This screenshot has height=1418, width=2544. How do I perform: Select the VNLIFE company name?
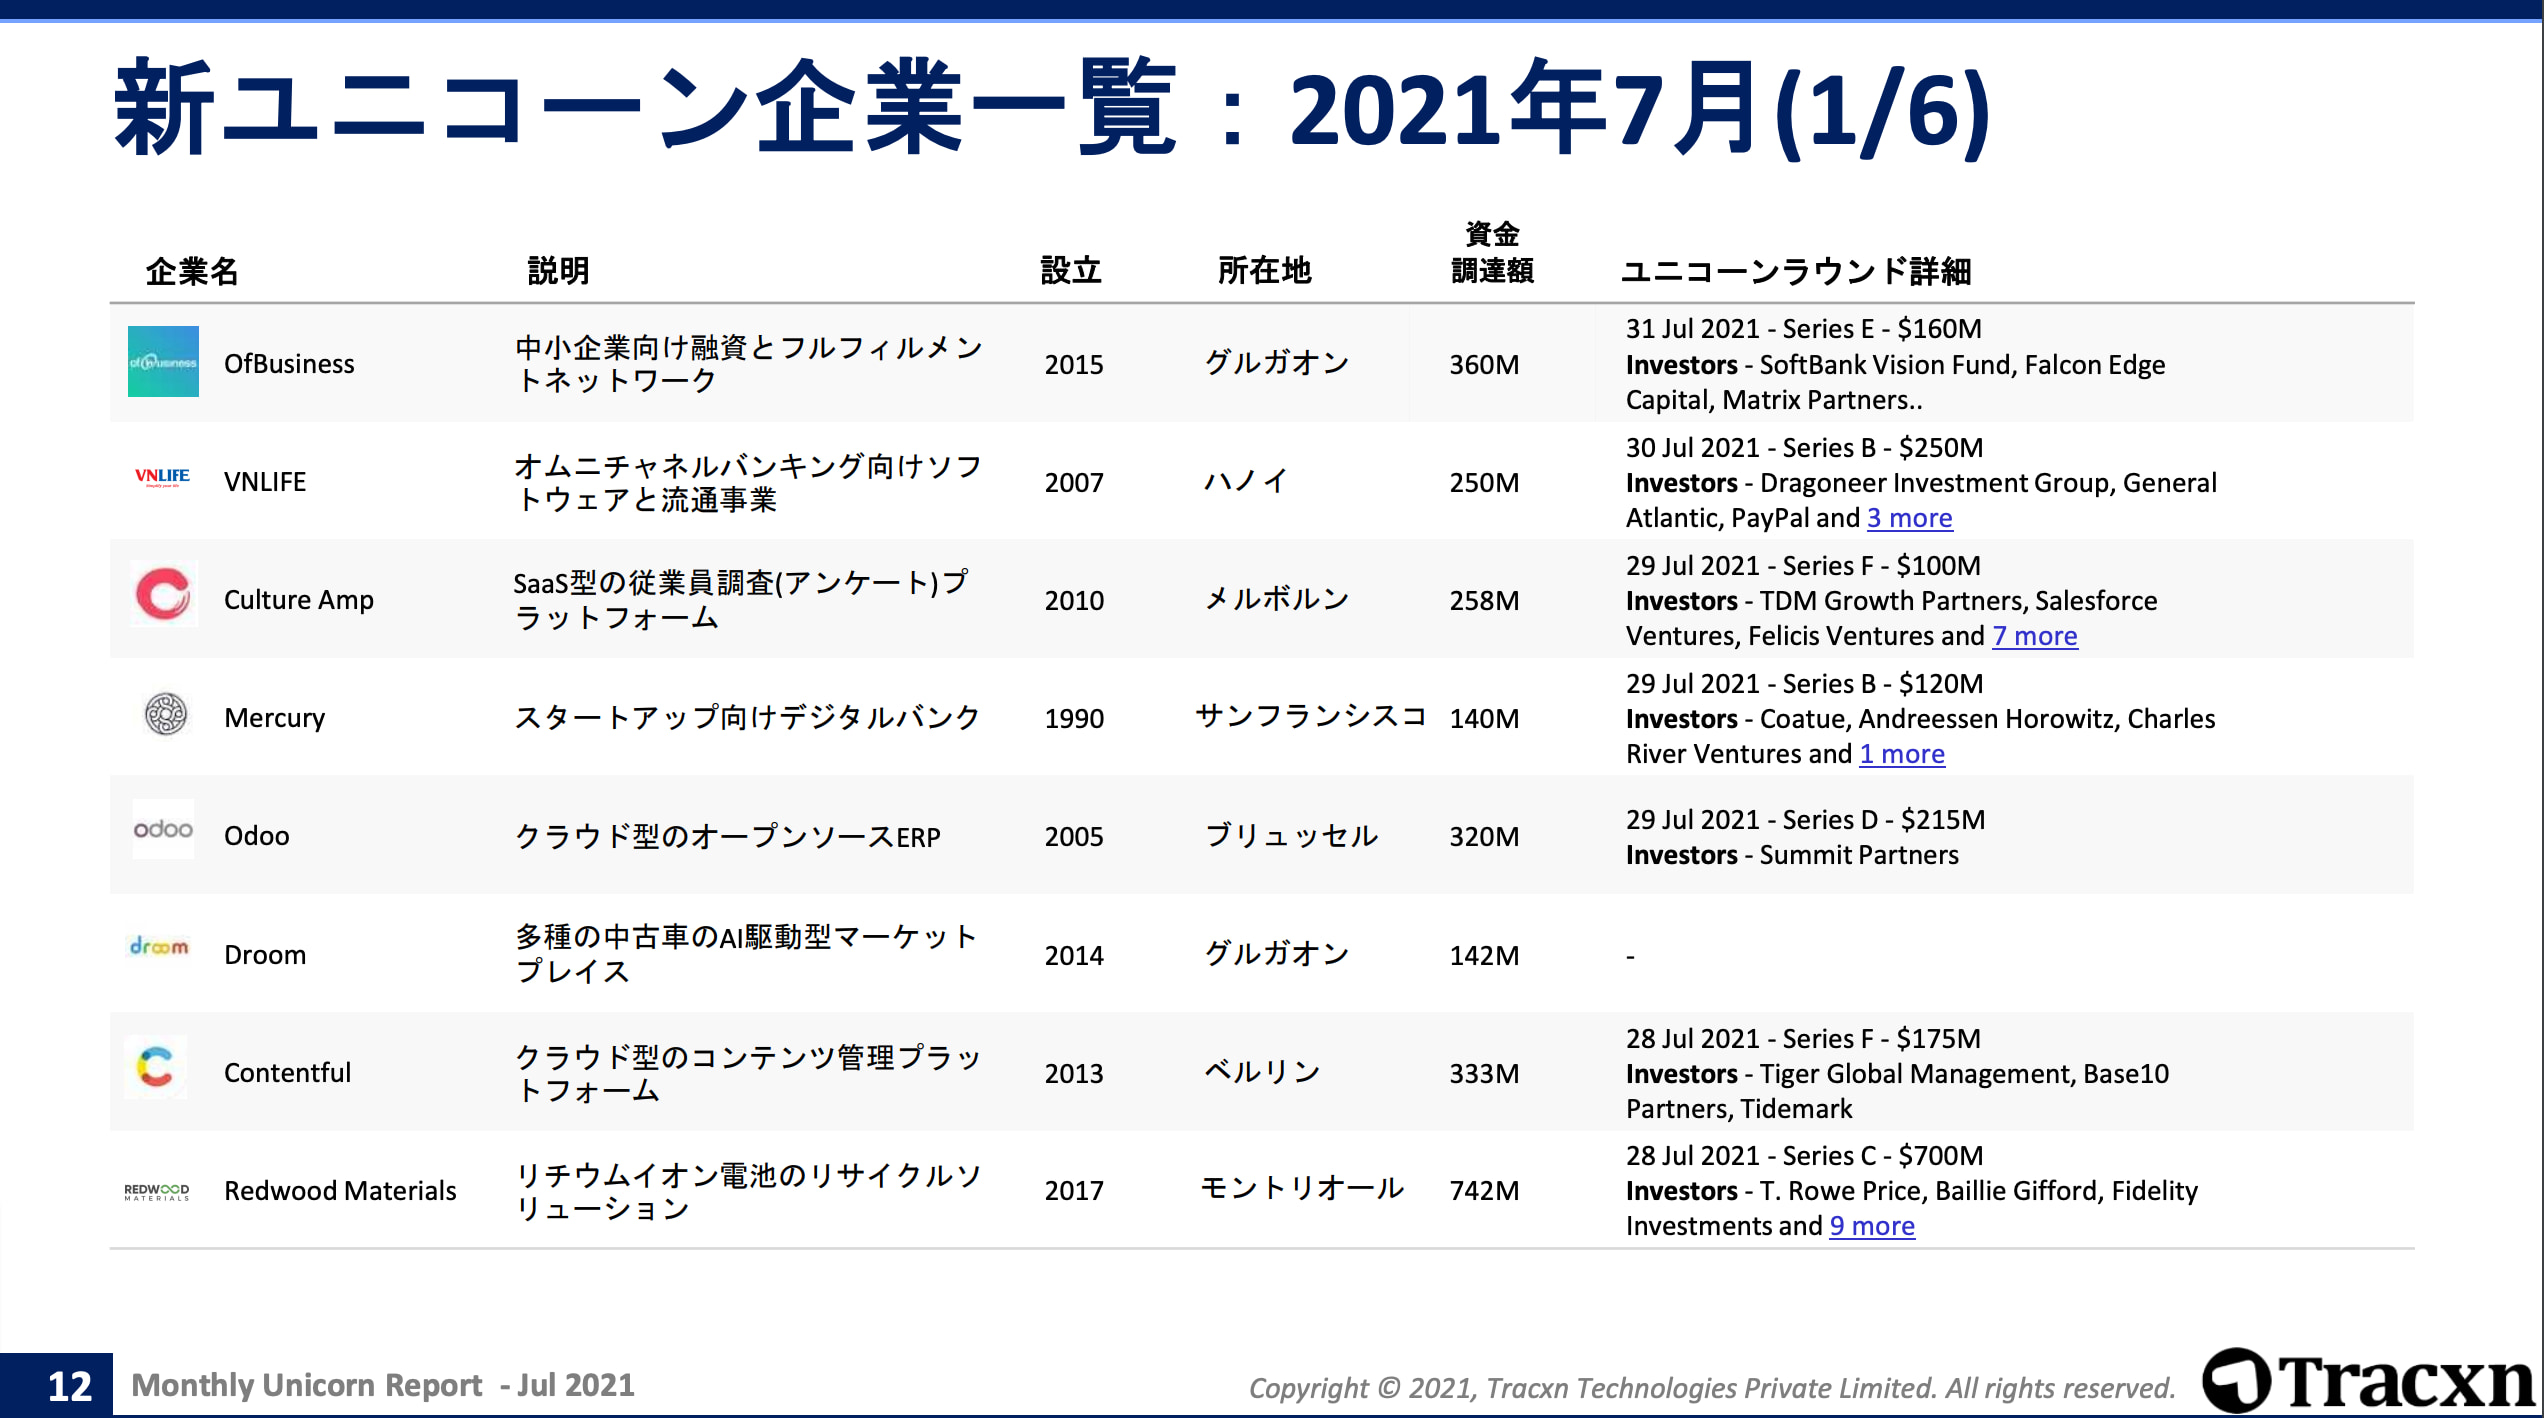pos(265,482)
